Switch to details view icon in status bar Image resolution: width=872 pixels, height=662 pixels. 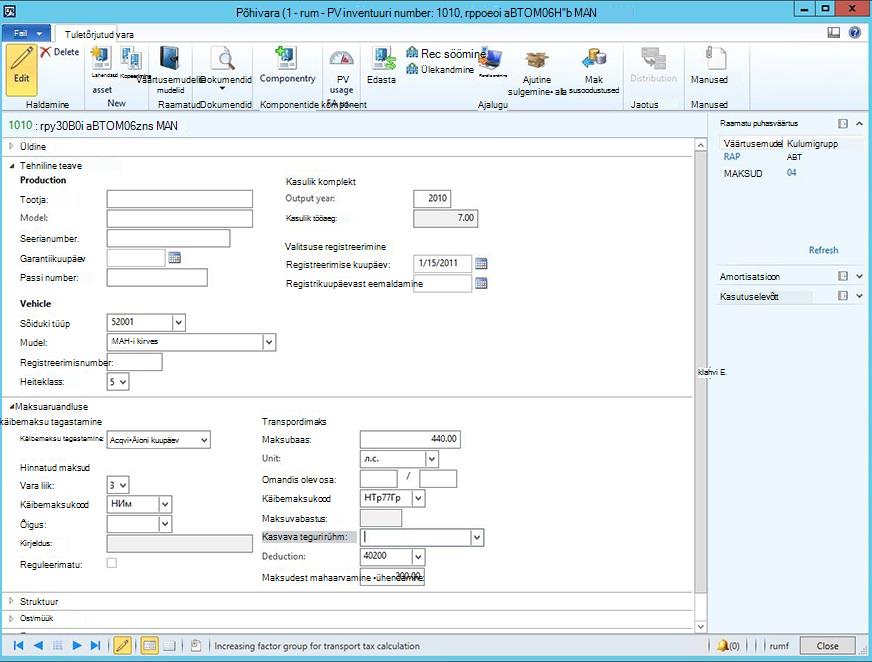pos(149,645)
